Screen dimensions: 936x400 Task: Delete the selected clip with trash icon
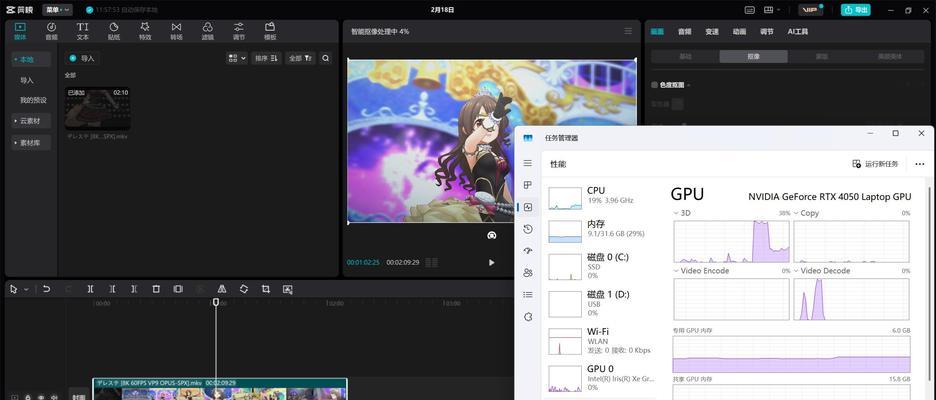tap(156, 289)
